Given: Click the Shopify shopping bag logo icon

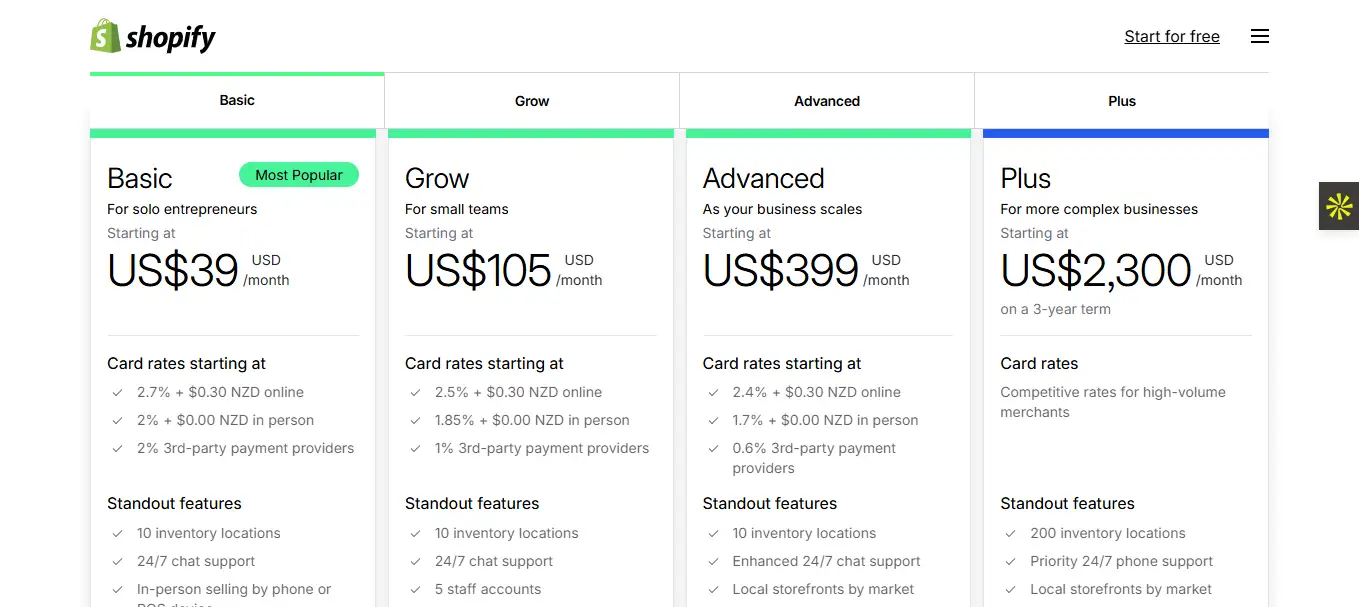Looking at the screenshot, I should (x=102, y=36).
